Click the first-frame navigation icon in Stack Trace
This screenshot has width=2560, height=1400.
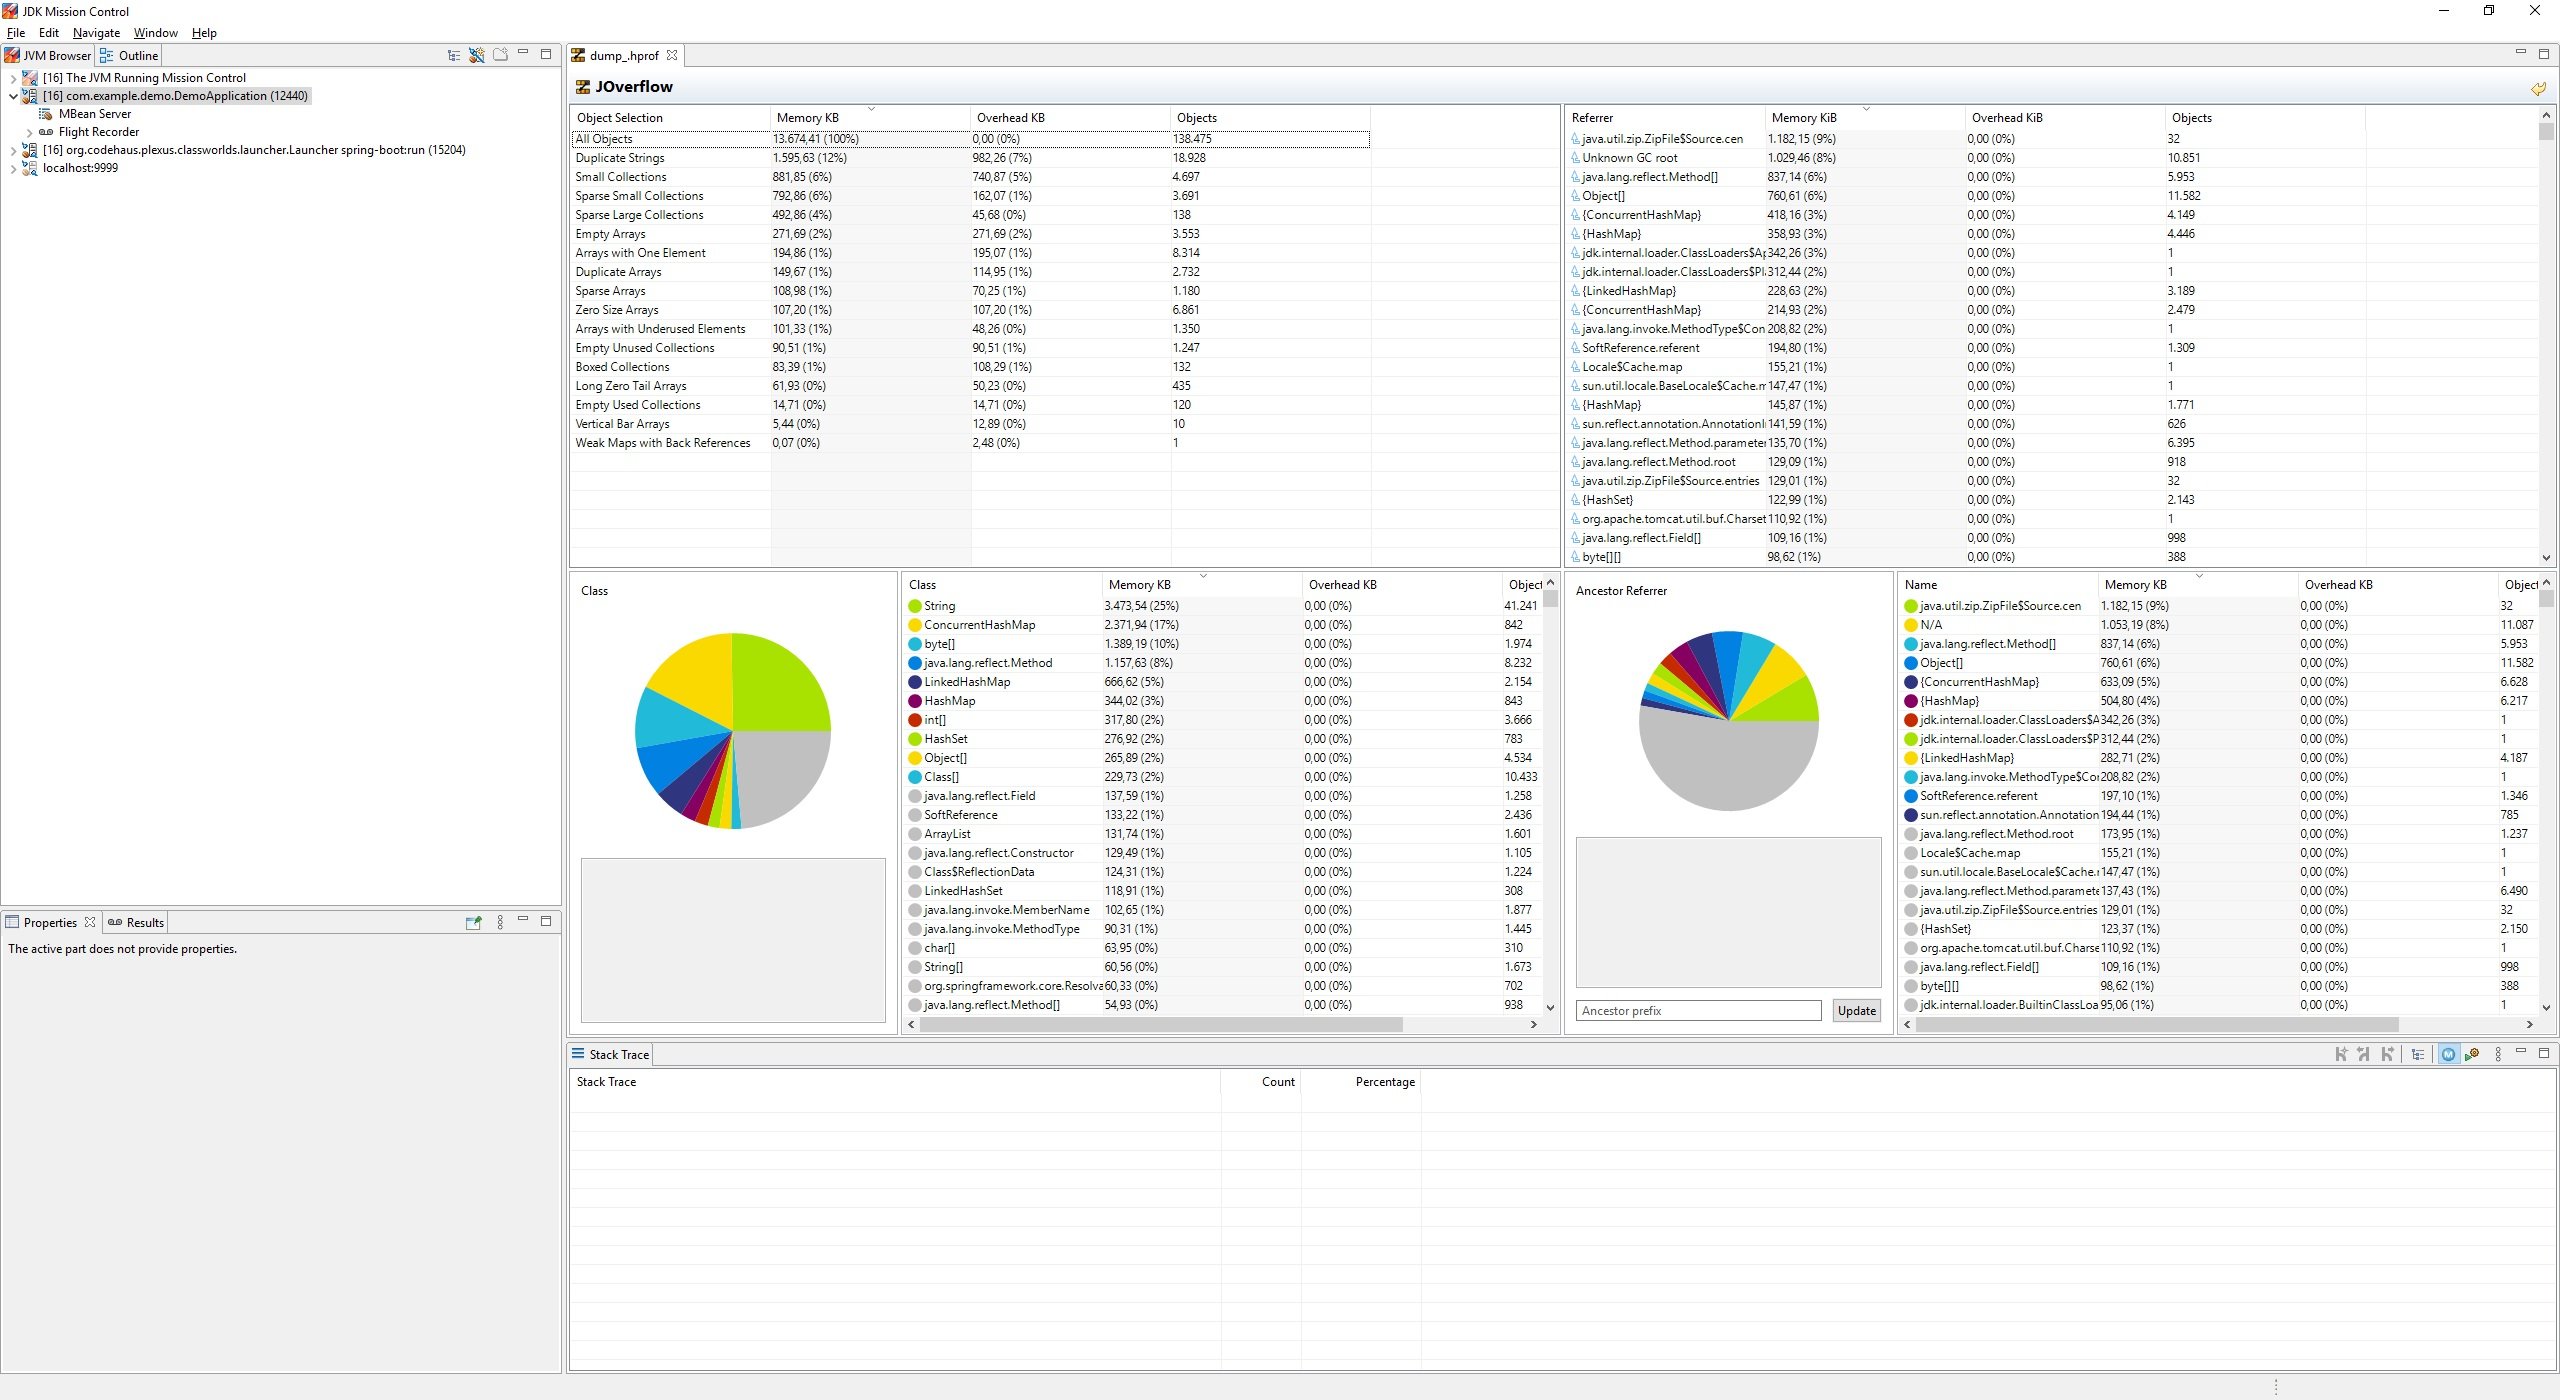point(2342,1053)
